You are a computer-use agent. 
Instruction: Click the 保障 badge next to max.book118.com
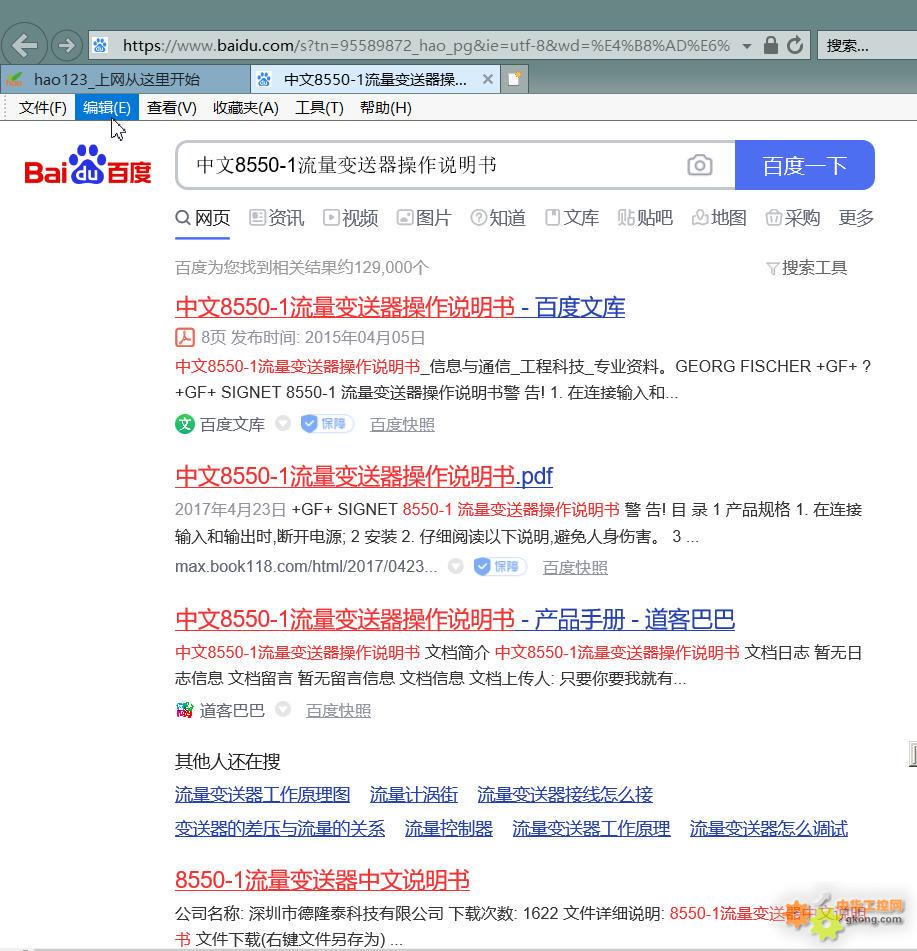pos(500,566)
